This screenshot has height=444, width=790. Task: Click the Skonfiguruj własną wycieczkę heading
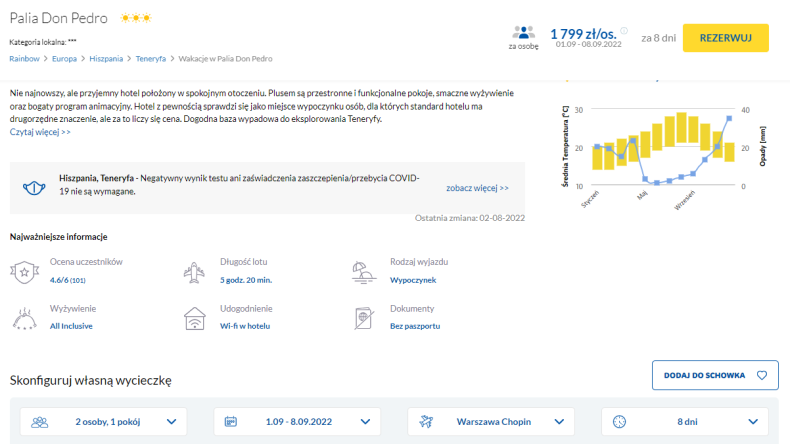pyautogui.click(x=91, y=380)
